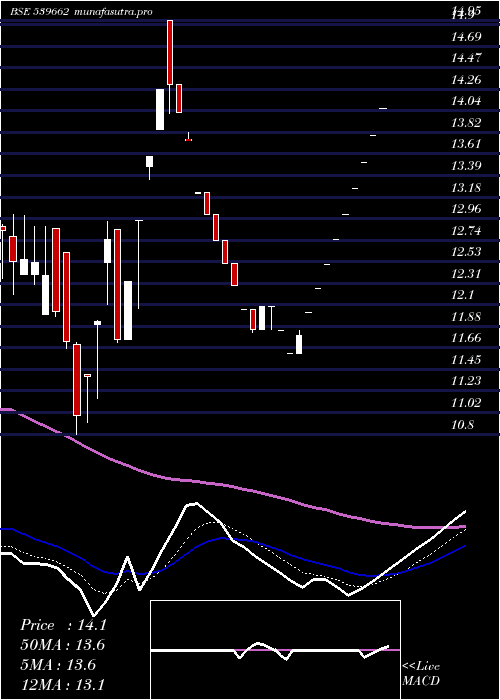Click the 5MA : 13.6 readout
The height and width of the screenshot is (700, 500).
coord(58,665)
